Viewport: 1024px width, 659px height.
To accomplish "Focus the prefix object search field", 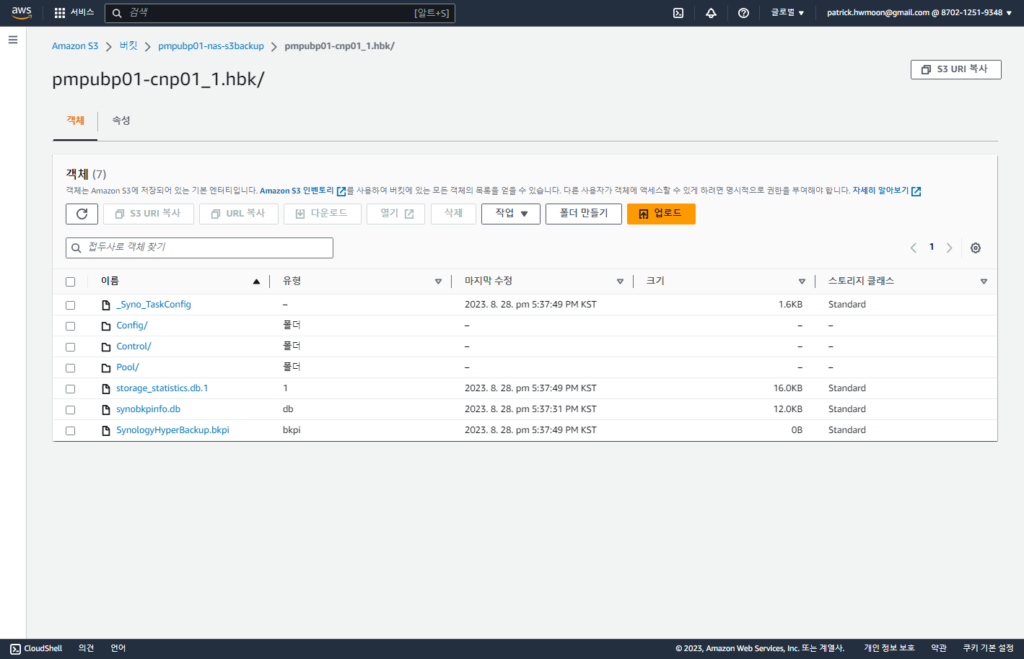I will click(x=199, y=248).
